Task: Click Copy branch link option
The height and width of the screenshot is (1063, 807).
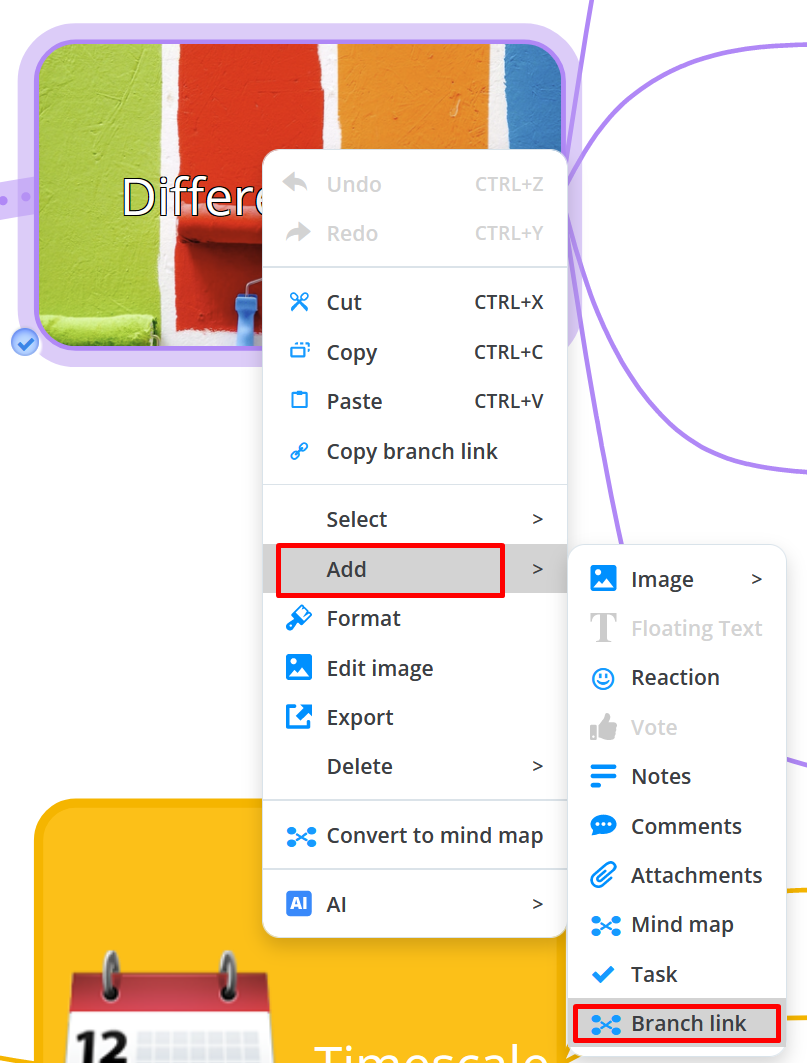Action: (x=411, y=451)
